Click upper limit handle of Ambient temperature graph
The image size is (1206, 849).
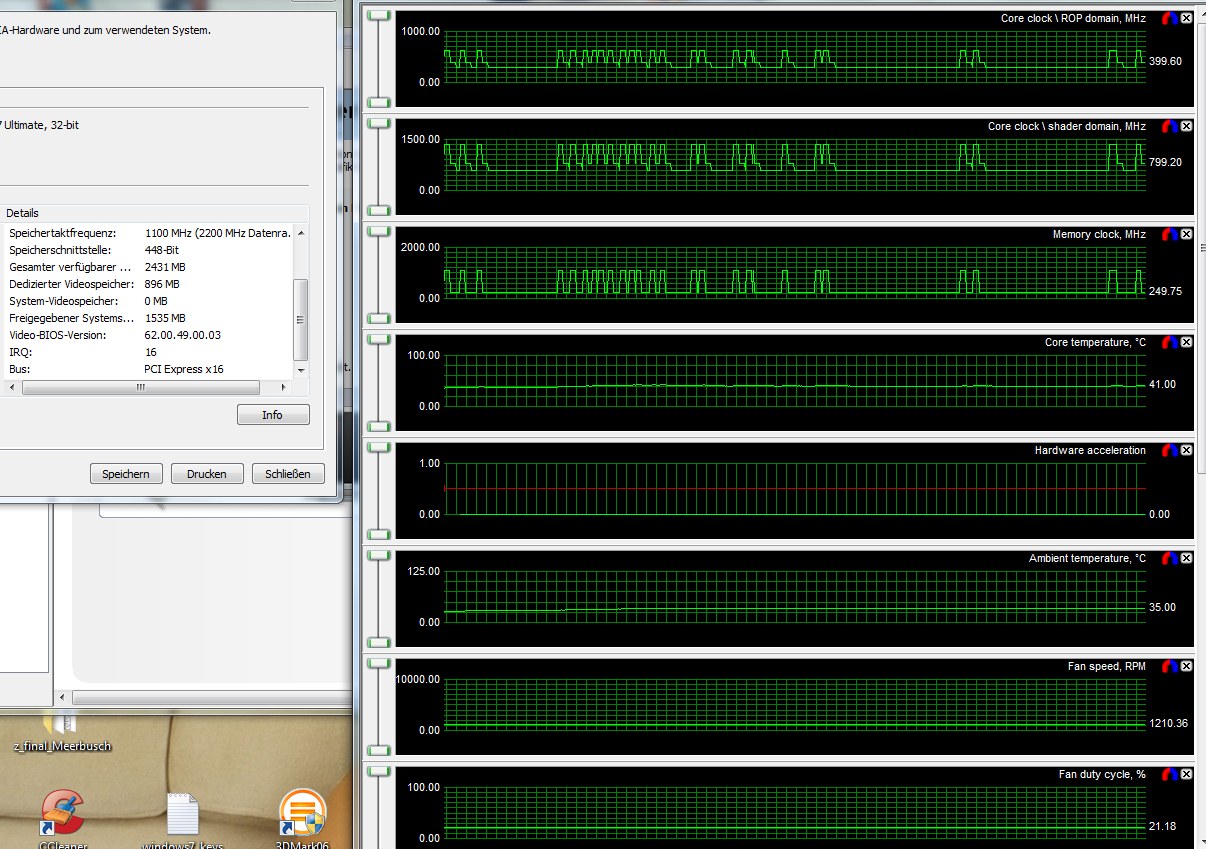(378, 555)
